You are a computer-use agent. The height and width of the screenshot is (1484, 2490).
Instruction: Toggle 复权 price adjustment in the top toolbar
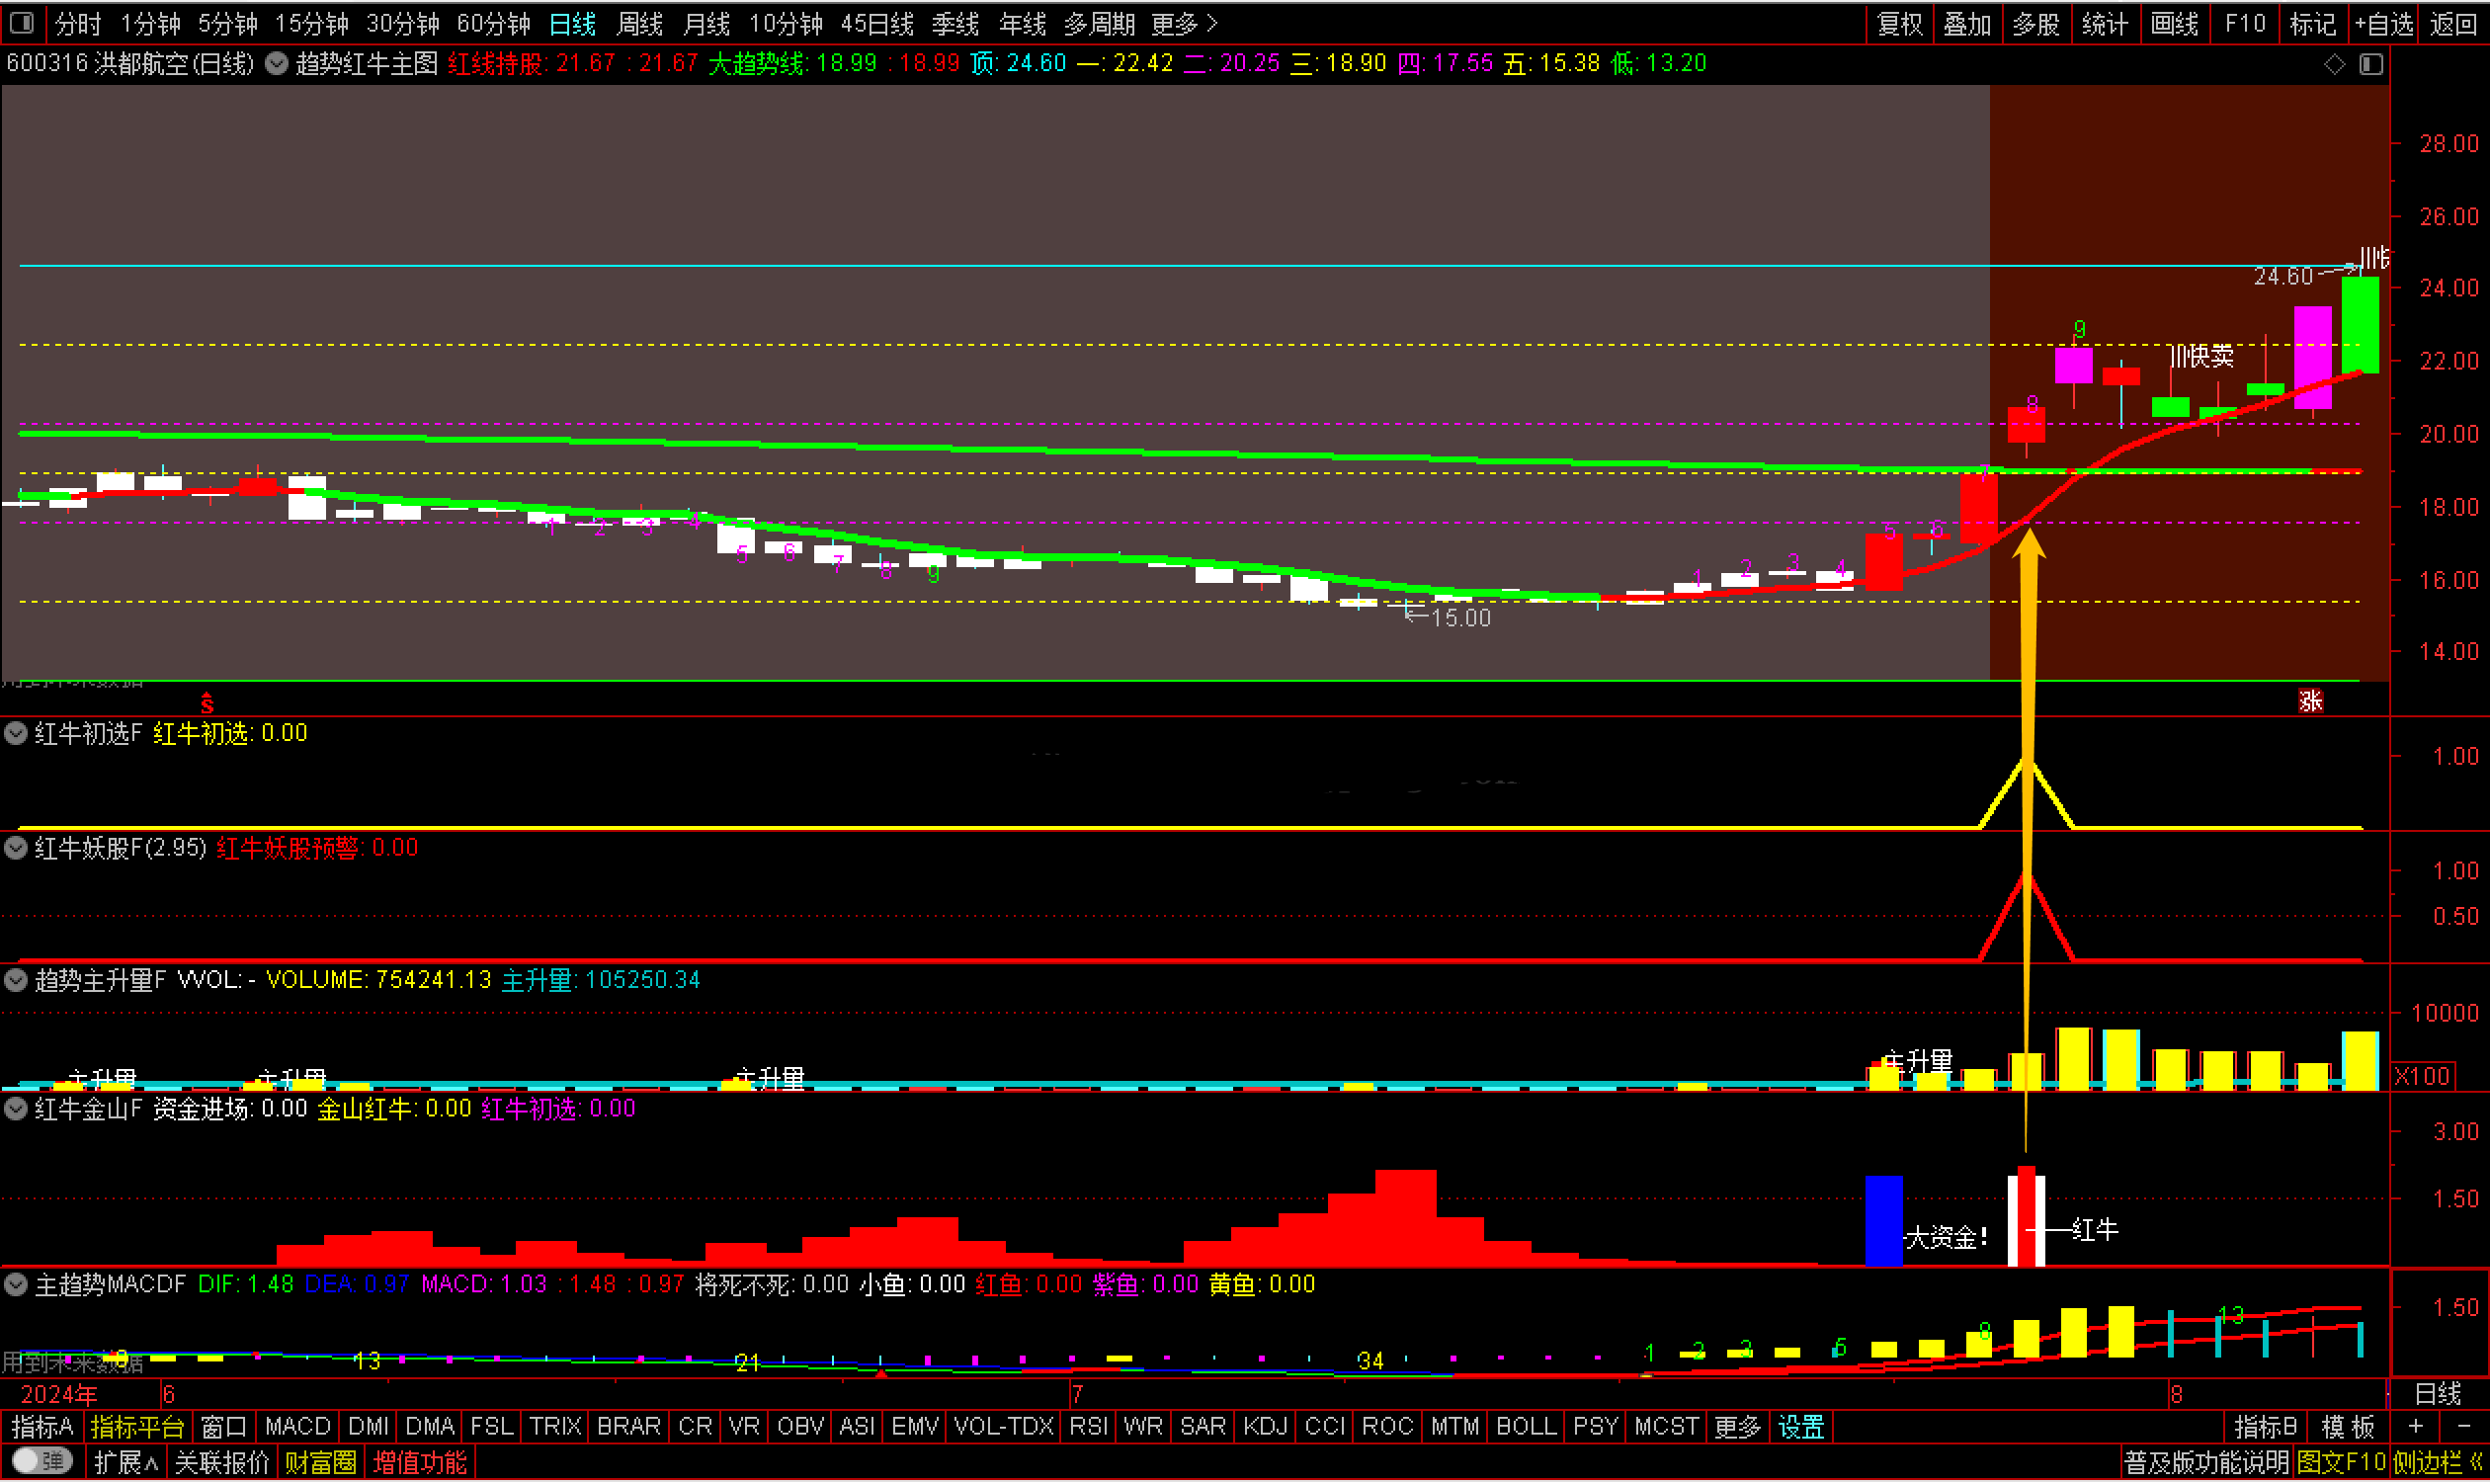pyautogui.click(x=1899, y=23)
